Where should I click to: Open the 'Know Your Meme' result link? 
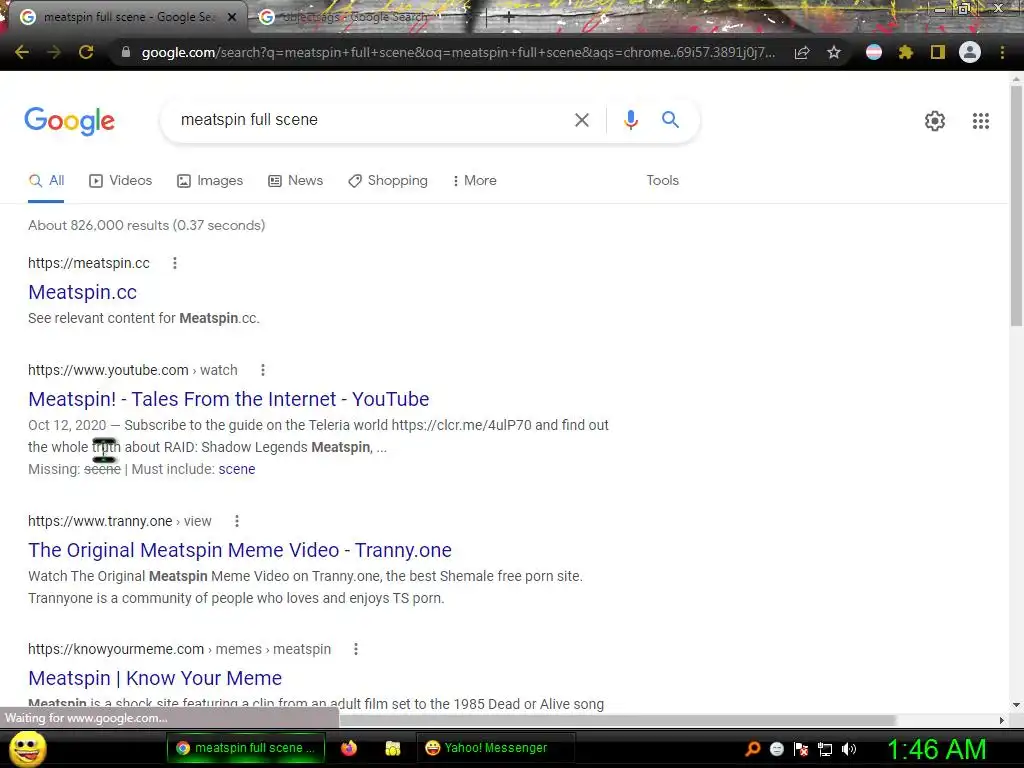tap(155, 679)
